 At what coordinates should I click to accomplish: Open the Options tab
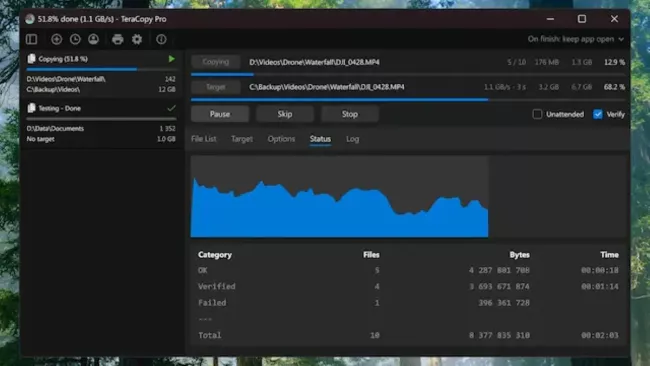click(x=281, y=139)
